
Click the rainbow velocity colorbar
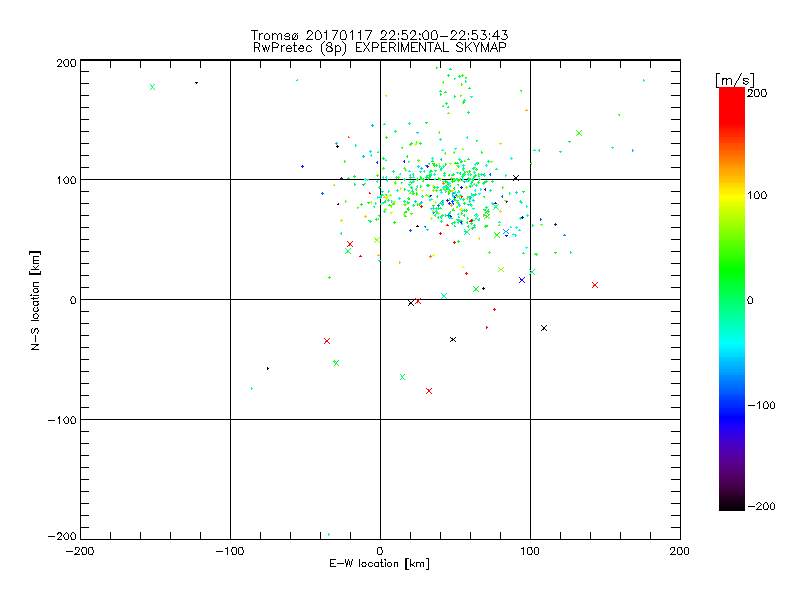[x=732, y=299]
